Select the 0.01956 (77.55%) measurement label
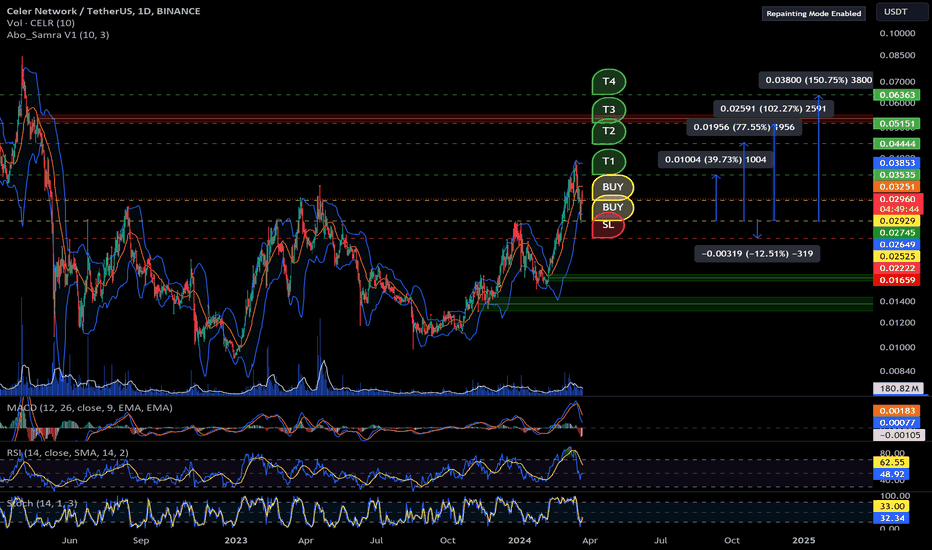Viewport: 932px width, 550px height. pyautogui.click(x=744, y=127)
